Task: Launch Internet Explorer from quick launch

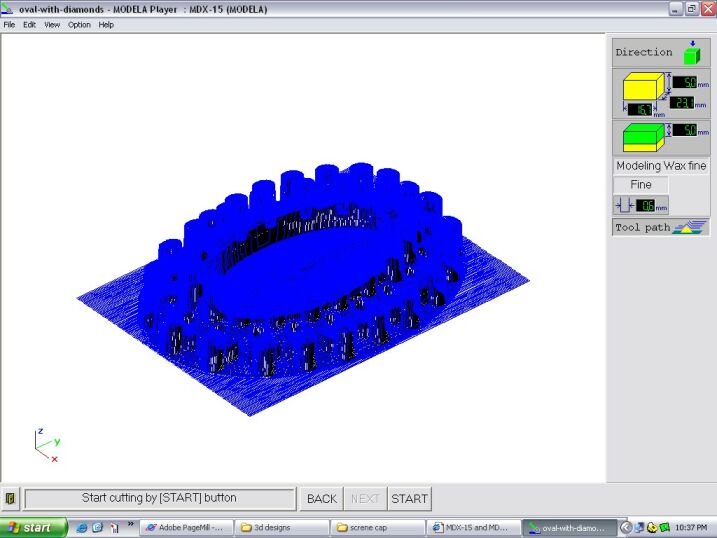Action: point(82,527)
